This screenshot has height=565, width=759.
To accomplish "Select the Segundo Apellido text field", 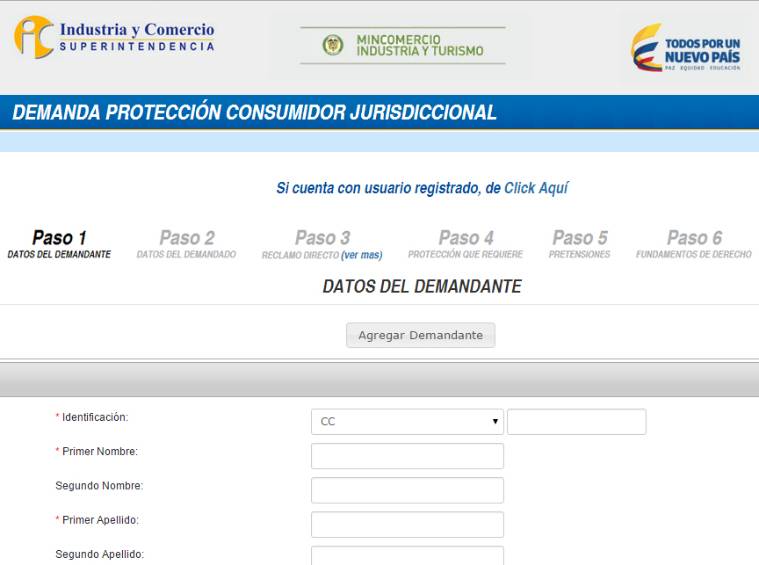I will [x=407, y=556].
